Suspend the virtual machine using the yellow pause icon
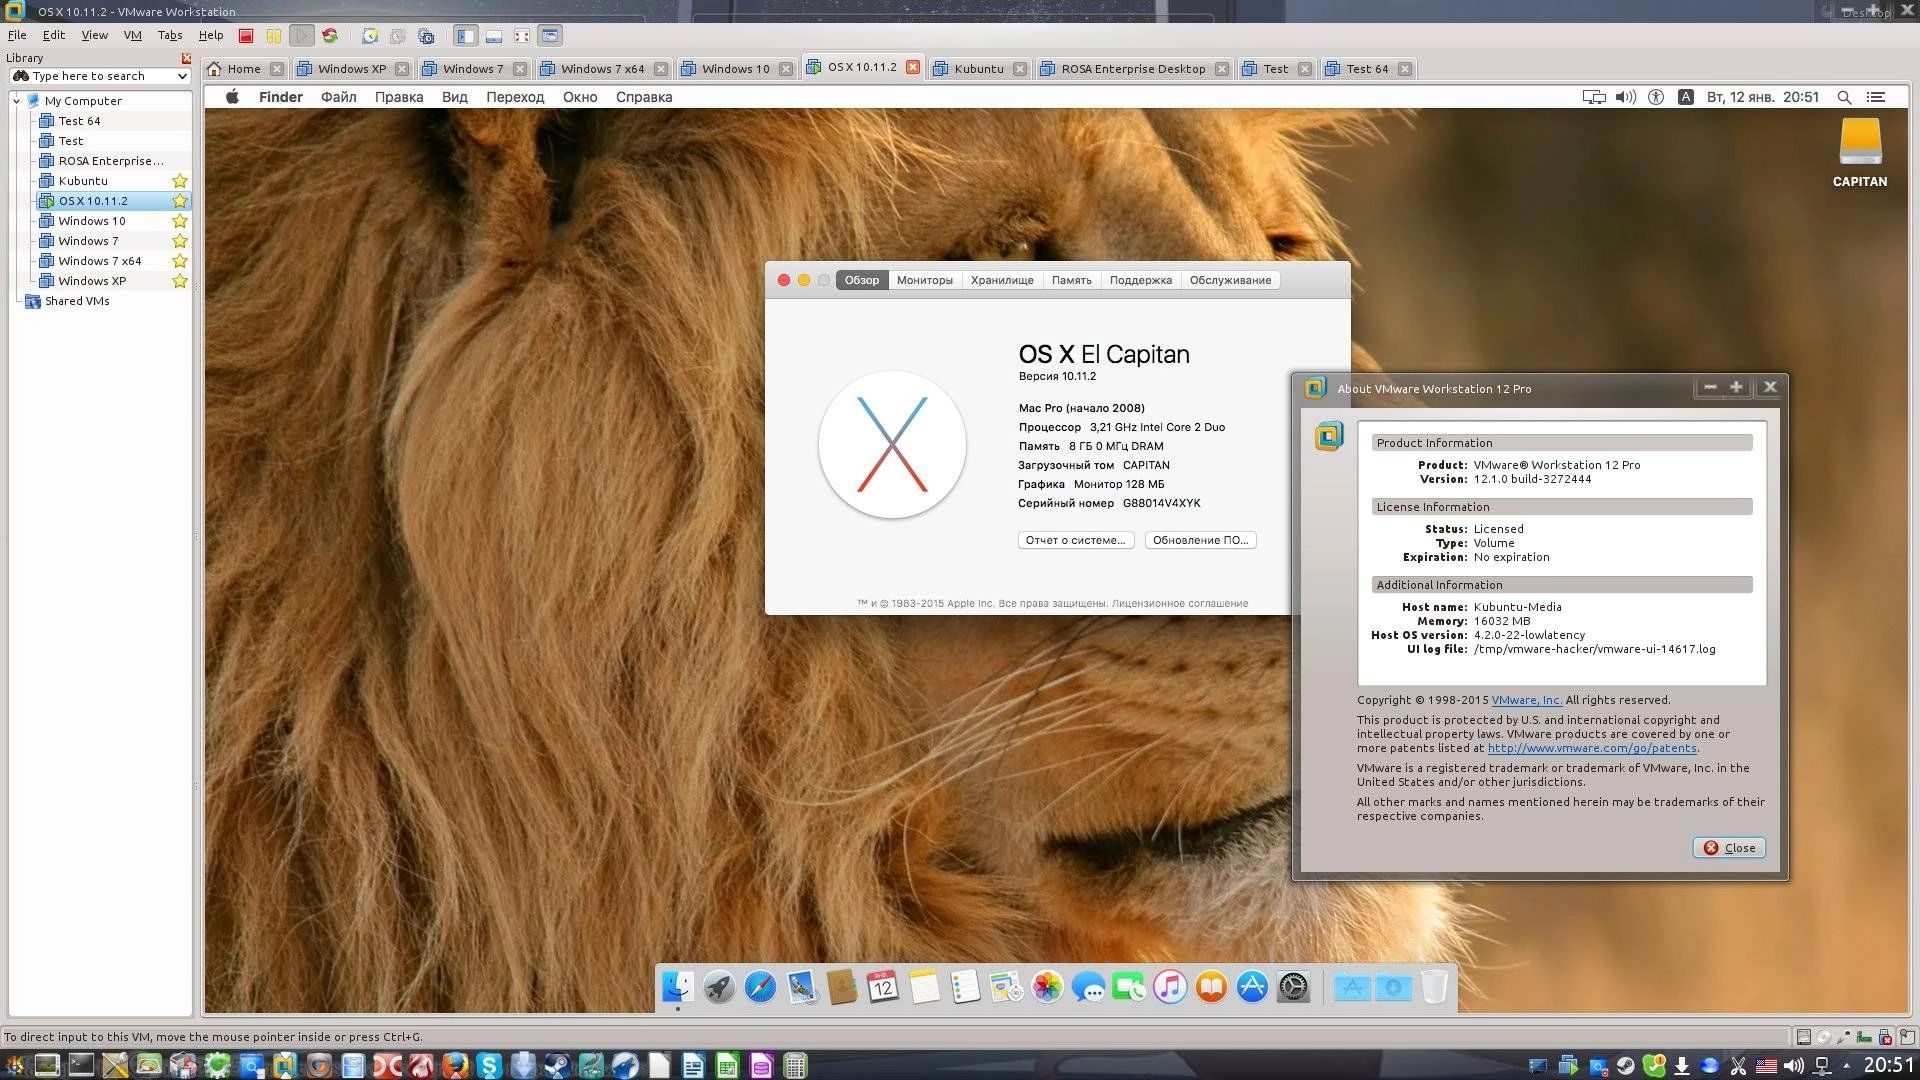 (274, 36)
